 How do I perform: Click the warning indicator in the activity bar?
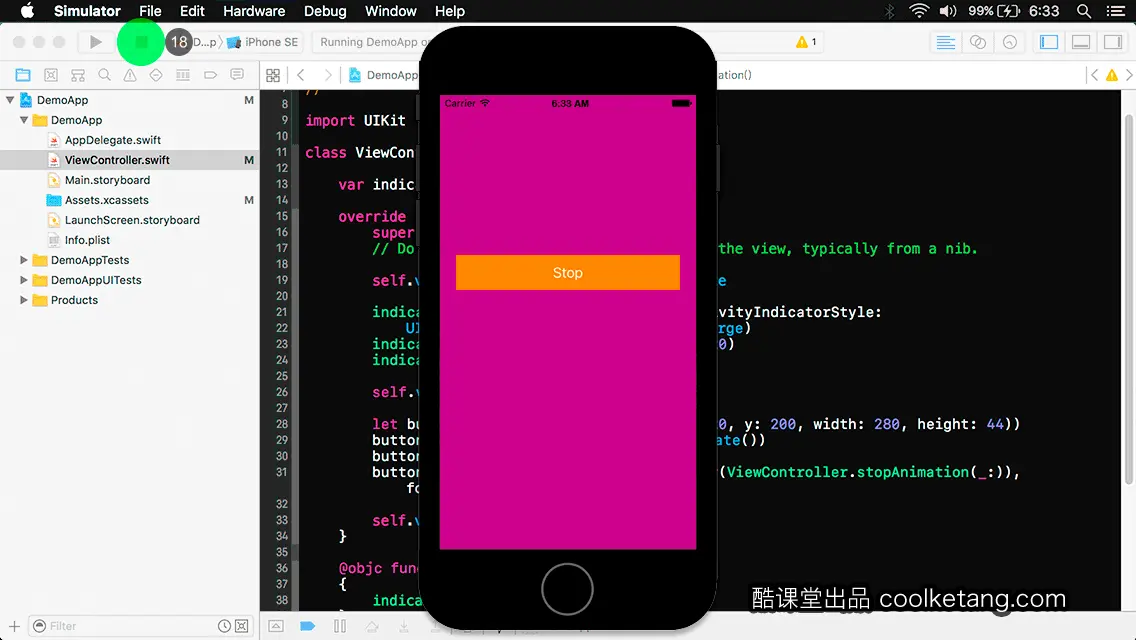point(806,42)
